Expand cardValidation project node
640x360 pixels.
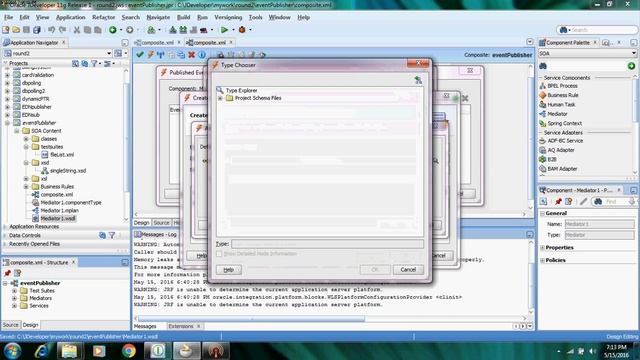tap(7, 75)
